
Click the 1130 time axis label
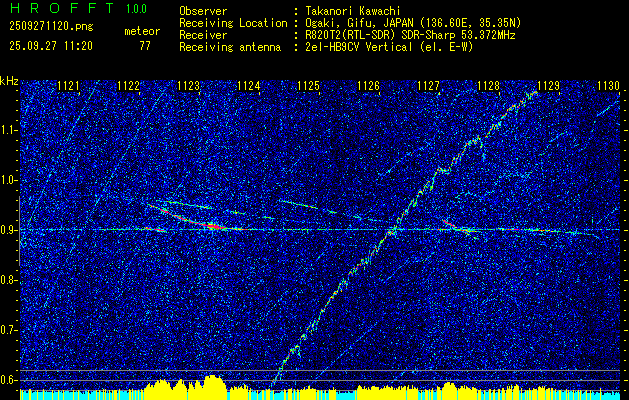tap(608, 86)
